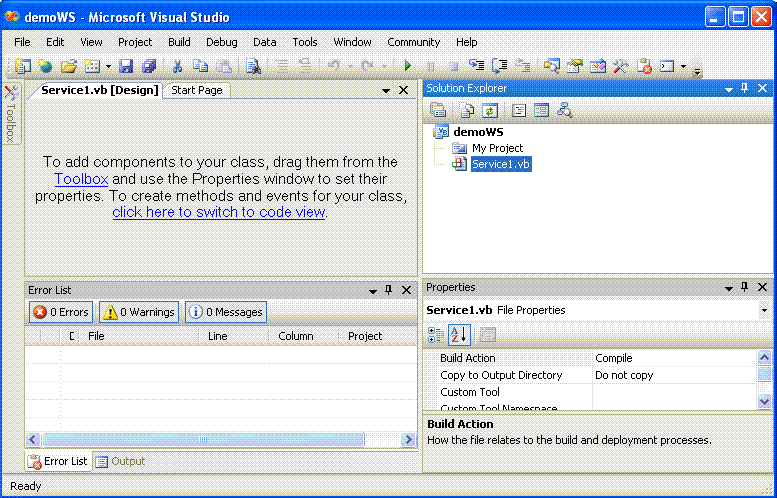Open the File menu
The height and width of the screenshot is (498, 777).
[22, 42]
